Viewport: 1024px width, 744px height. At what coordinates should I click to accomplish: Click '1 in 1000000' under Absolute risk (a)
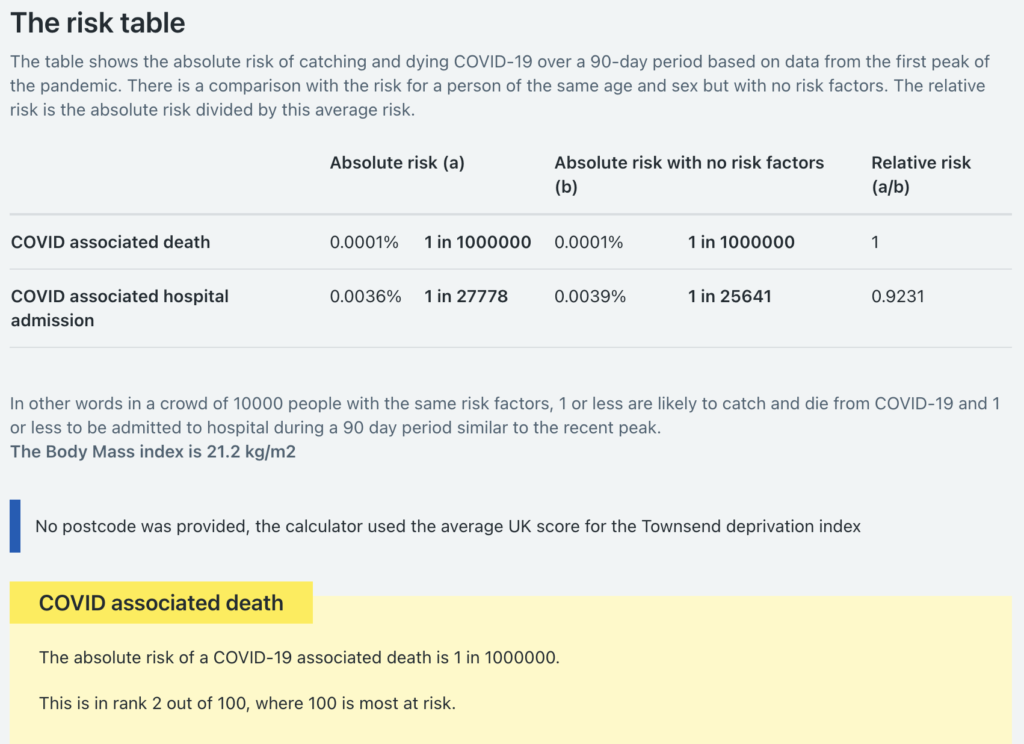477,242
